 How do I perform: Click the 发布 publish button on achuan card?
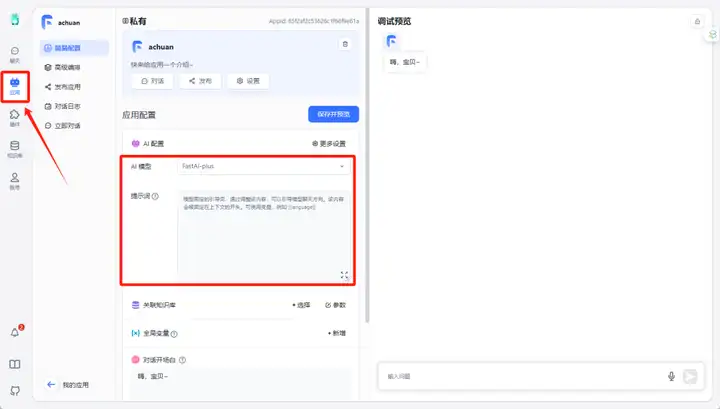click(x=200, y=81)
